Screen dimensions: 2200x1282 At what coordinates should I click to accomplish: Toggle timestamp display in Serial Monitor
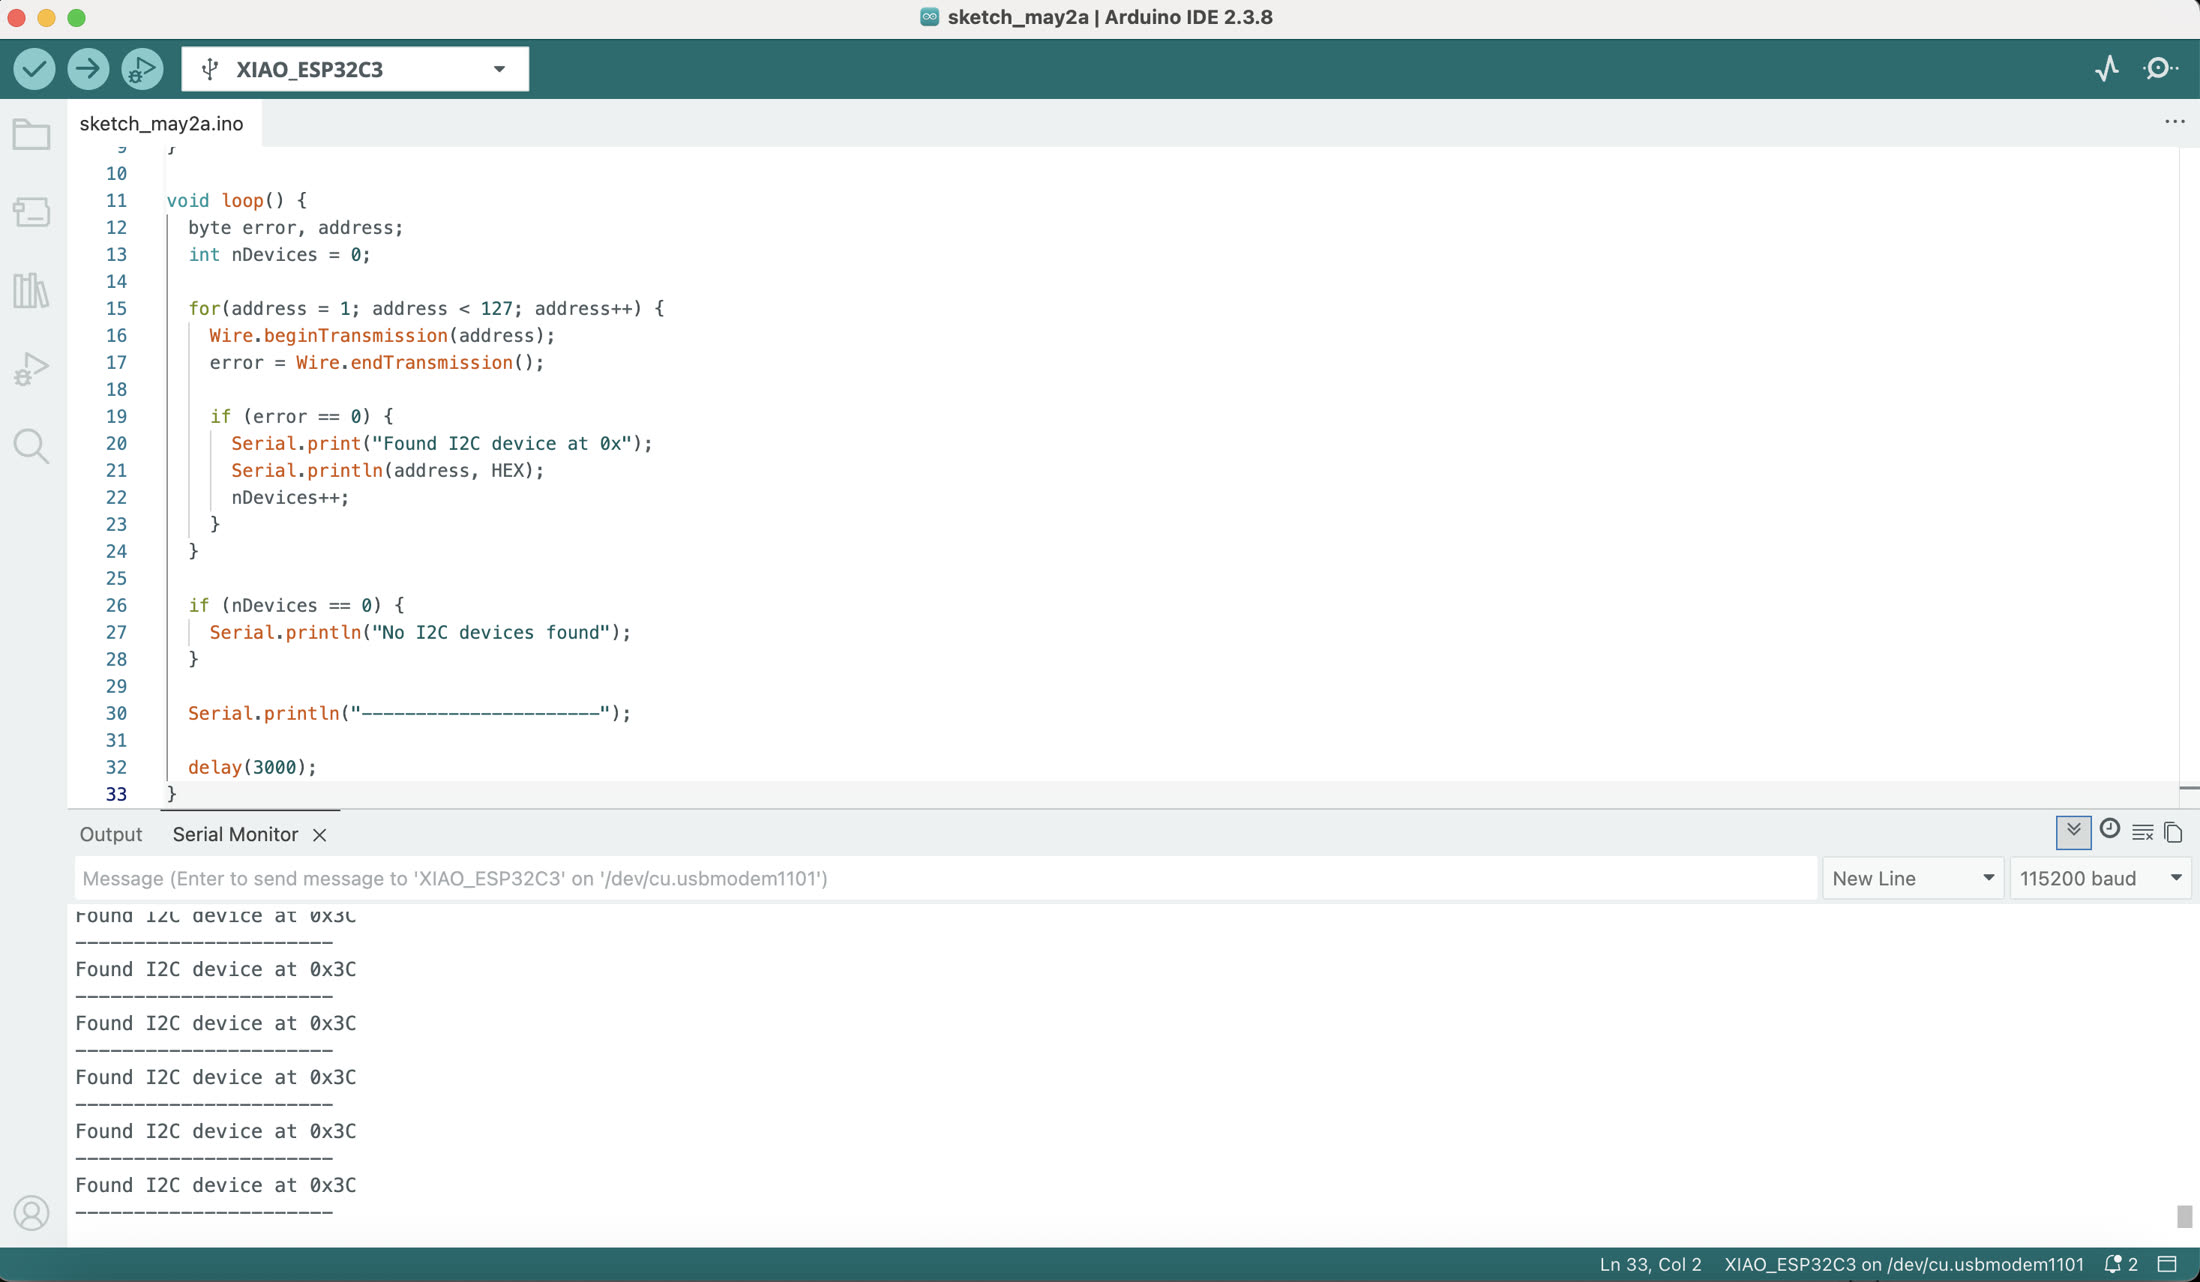[2110, 830]
